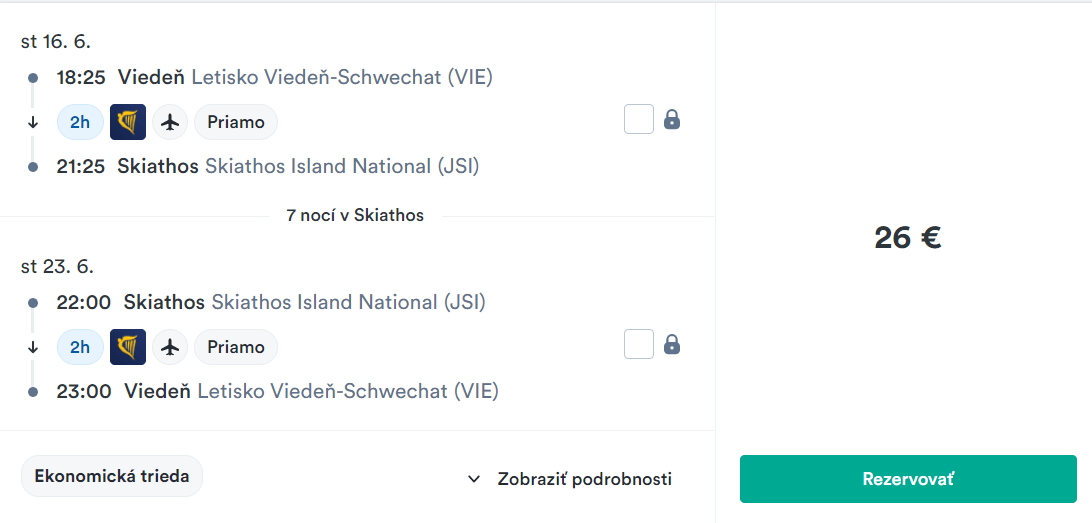Screen dimensions: 1092x523
Task: Click lock icon beside outbound flight
Action: pos(672,120)
